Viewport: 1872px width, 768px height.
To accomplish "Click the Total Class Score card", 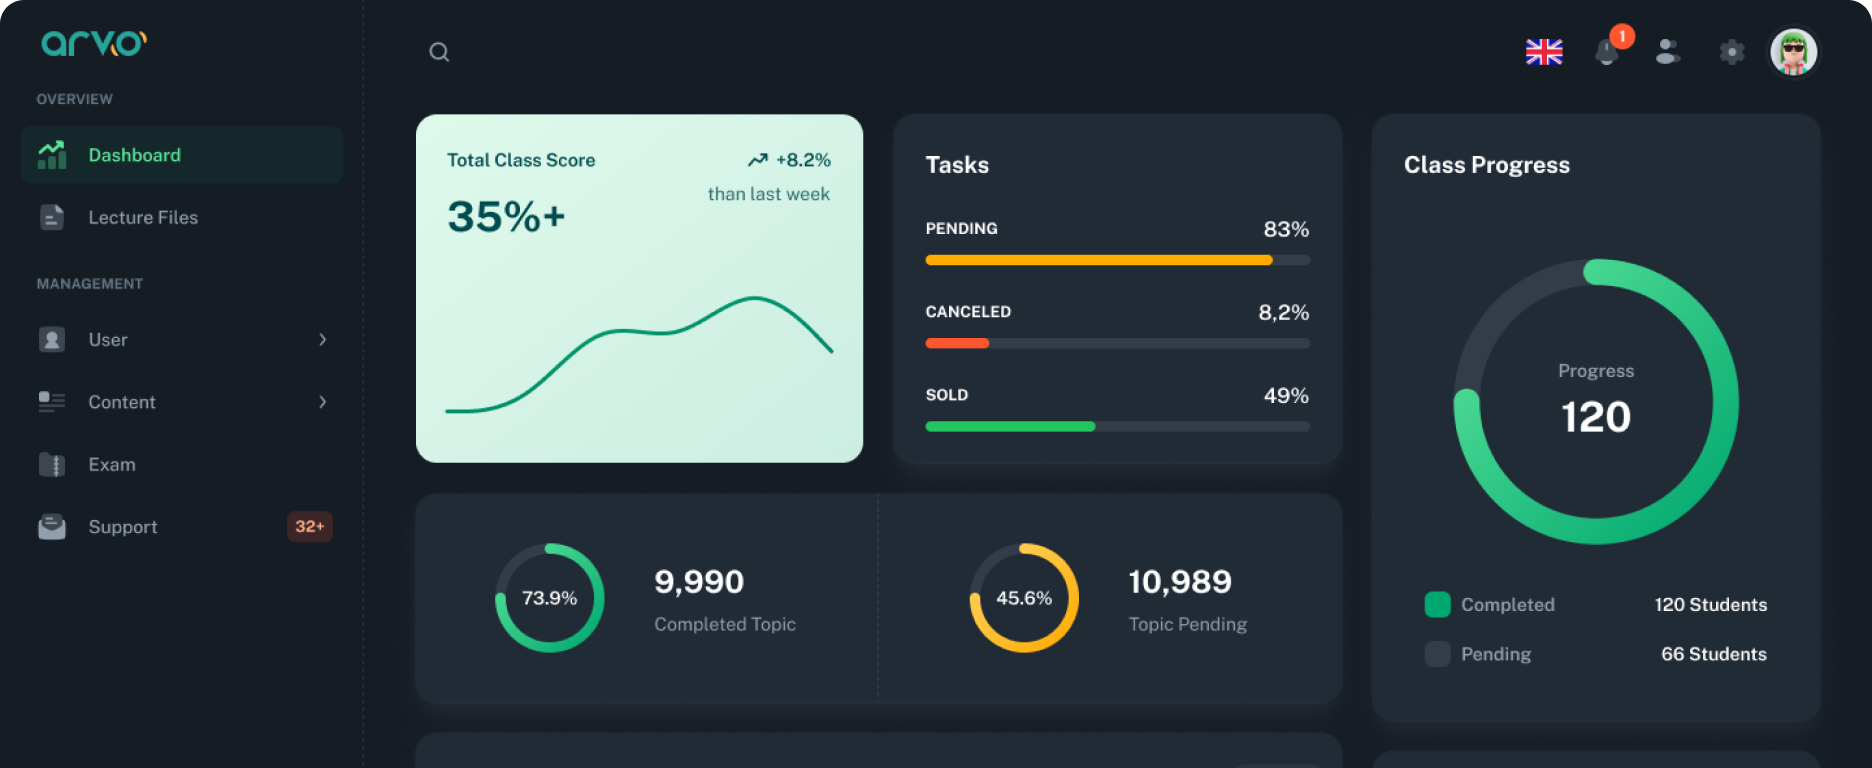I will [639, 288].
